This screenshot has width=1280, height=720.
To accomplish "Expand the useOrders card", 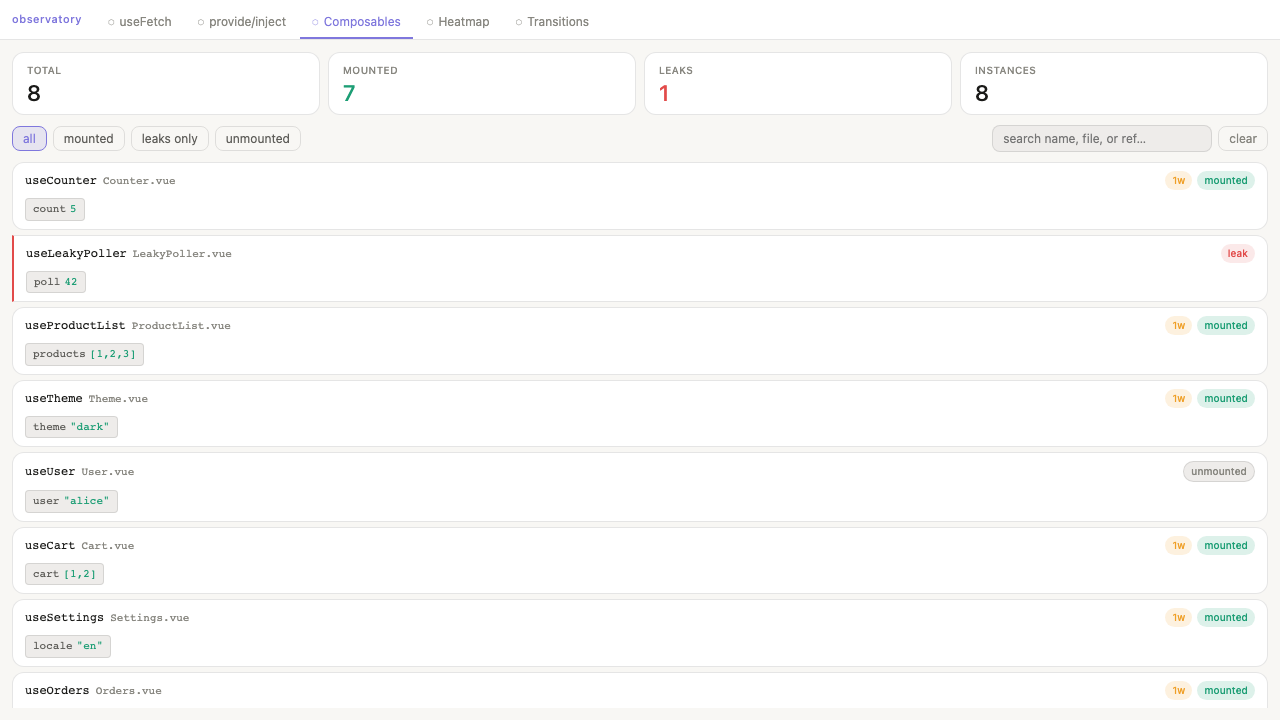I will coord(640,690).
